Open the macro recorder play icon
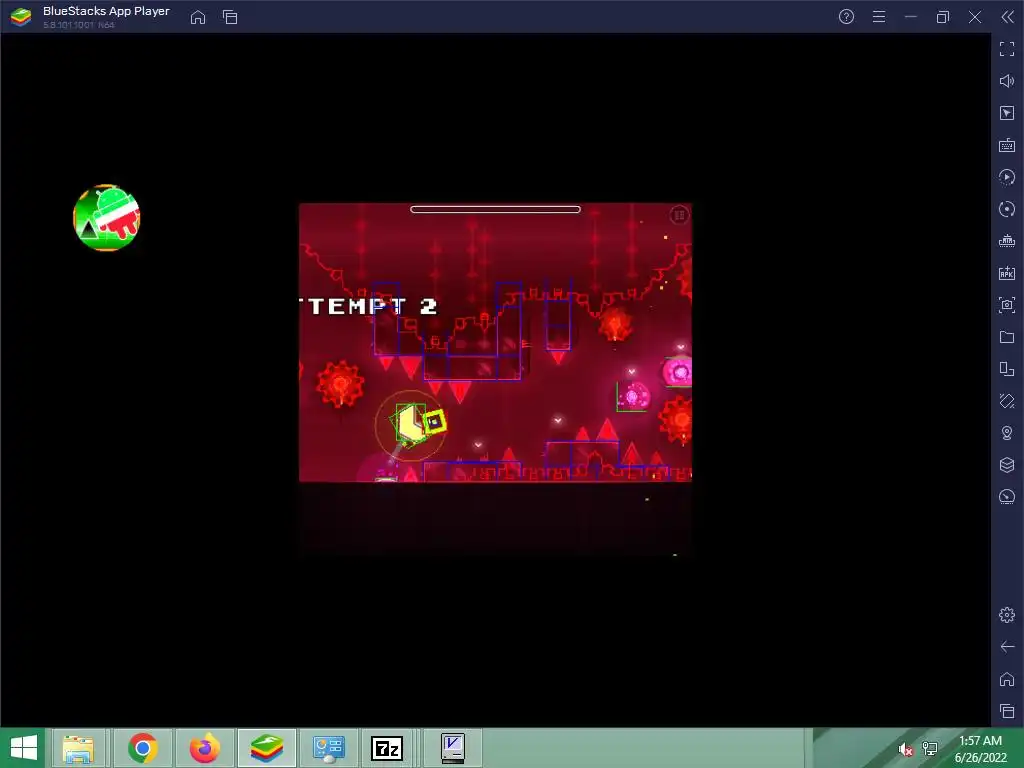The image size is (1024, 768). (1007, 177)
